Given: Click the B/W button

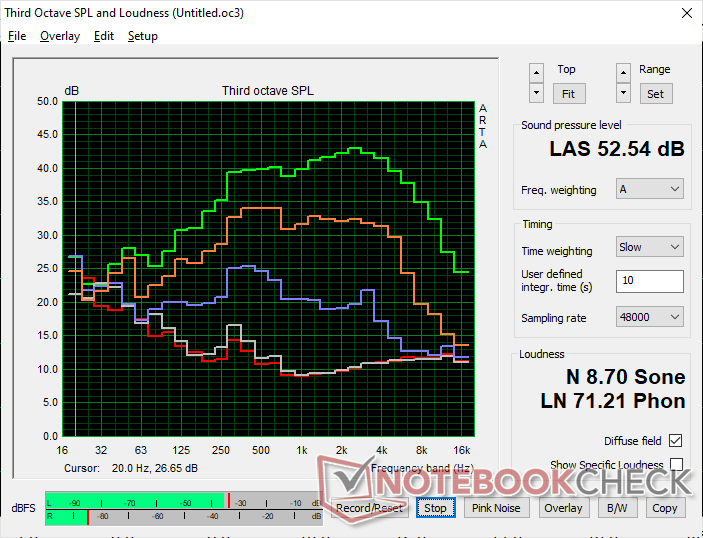Looking at the screenshot, I should tap(617, 508).
